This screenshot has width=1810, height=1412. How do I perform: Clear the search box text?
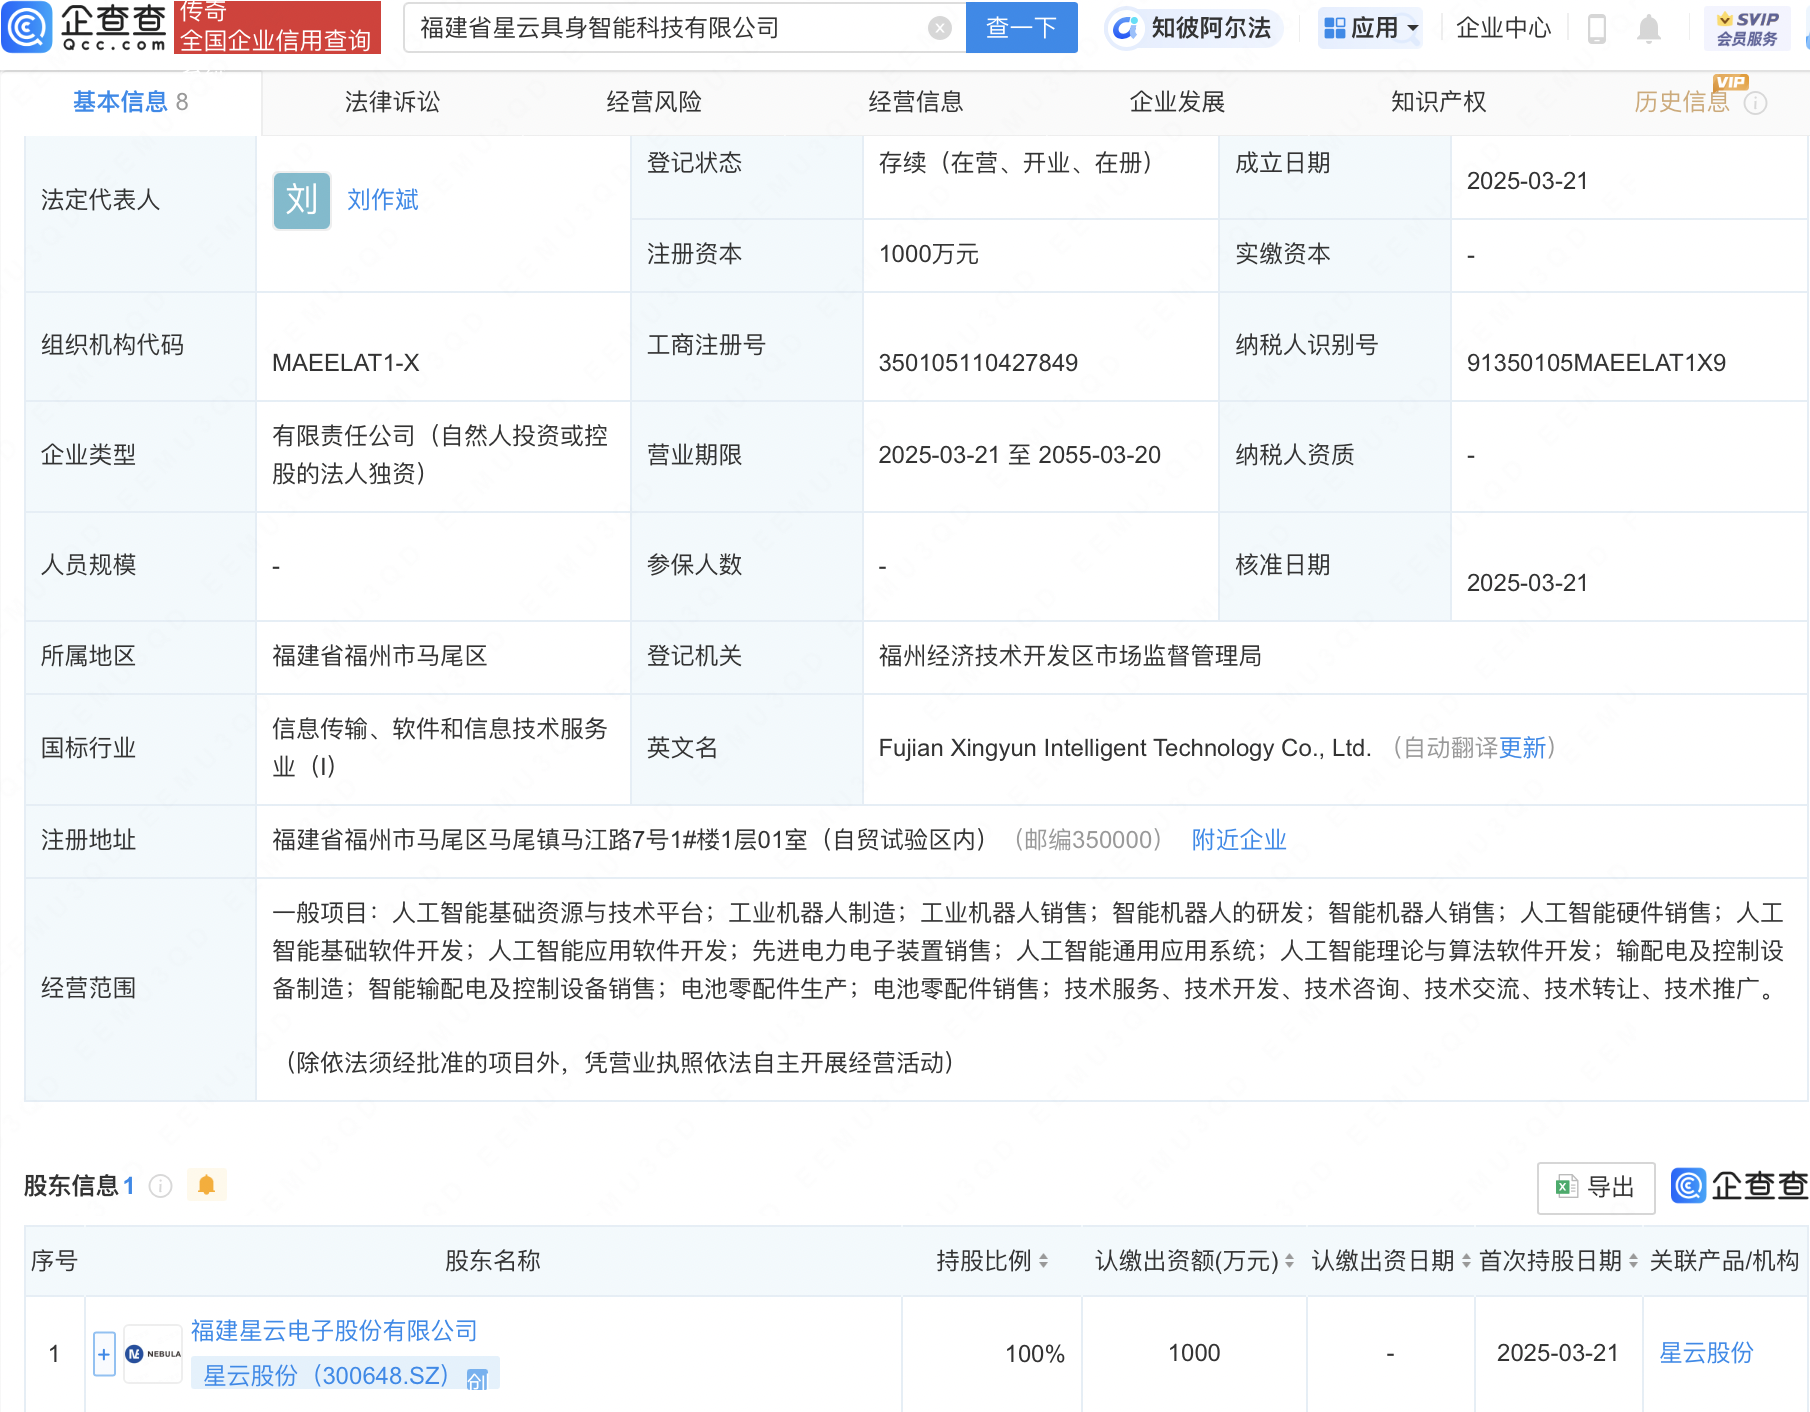click(x=939, y=28)
